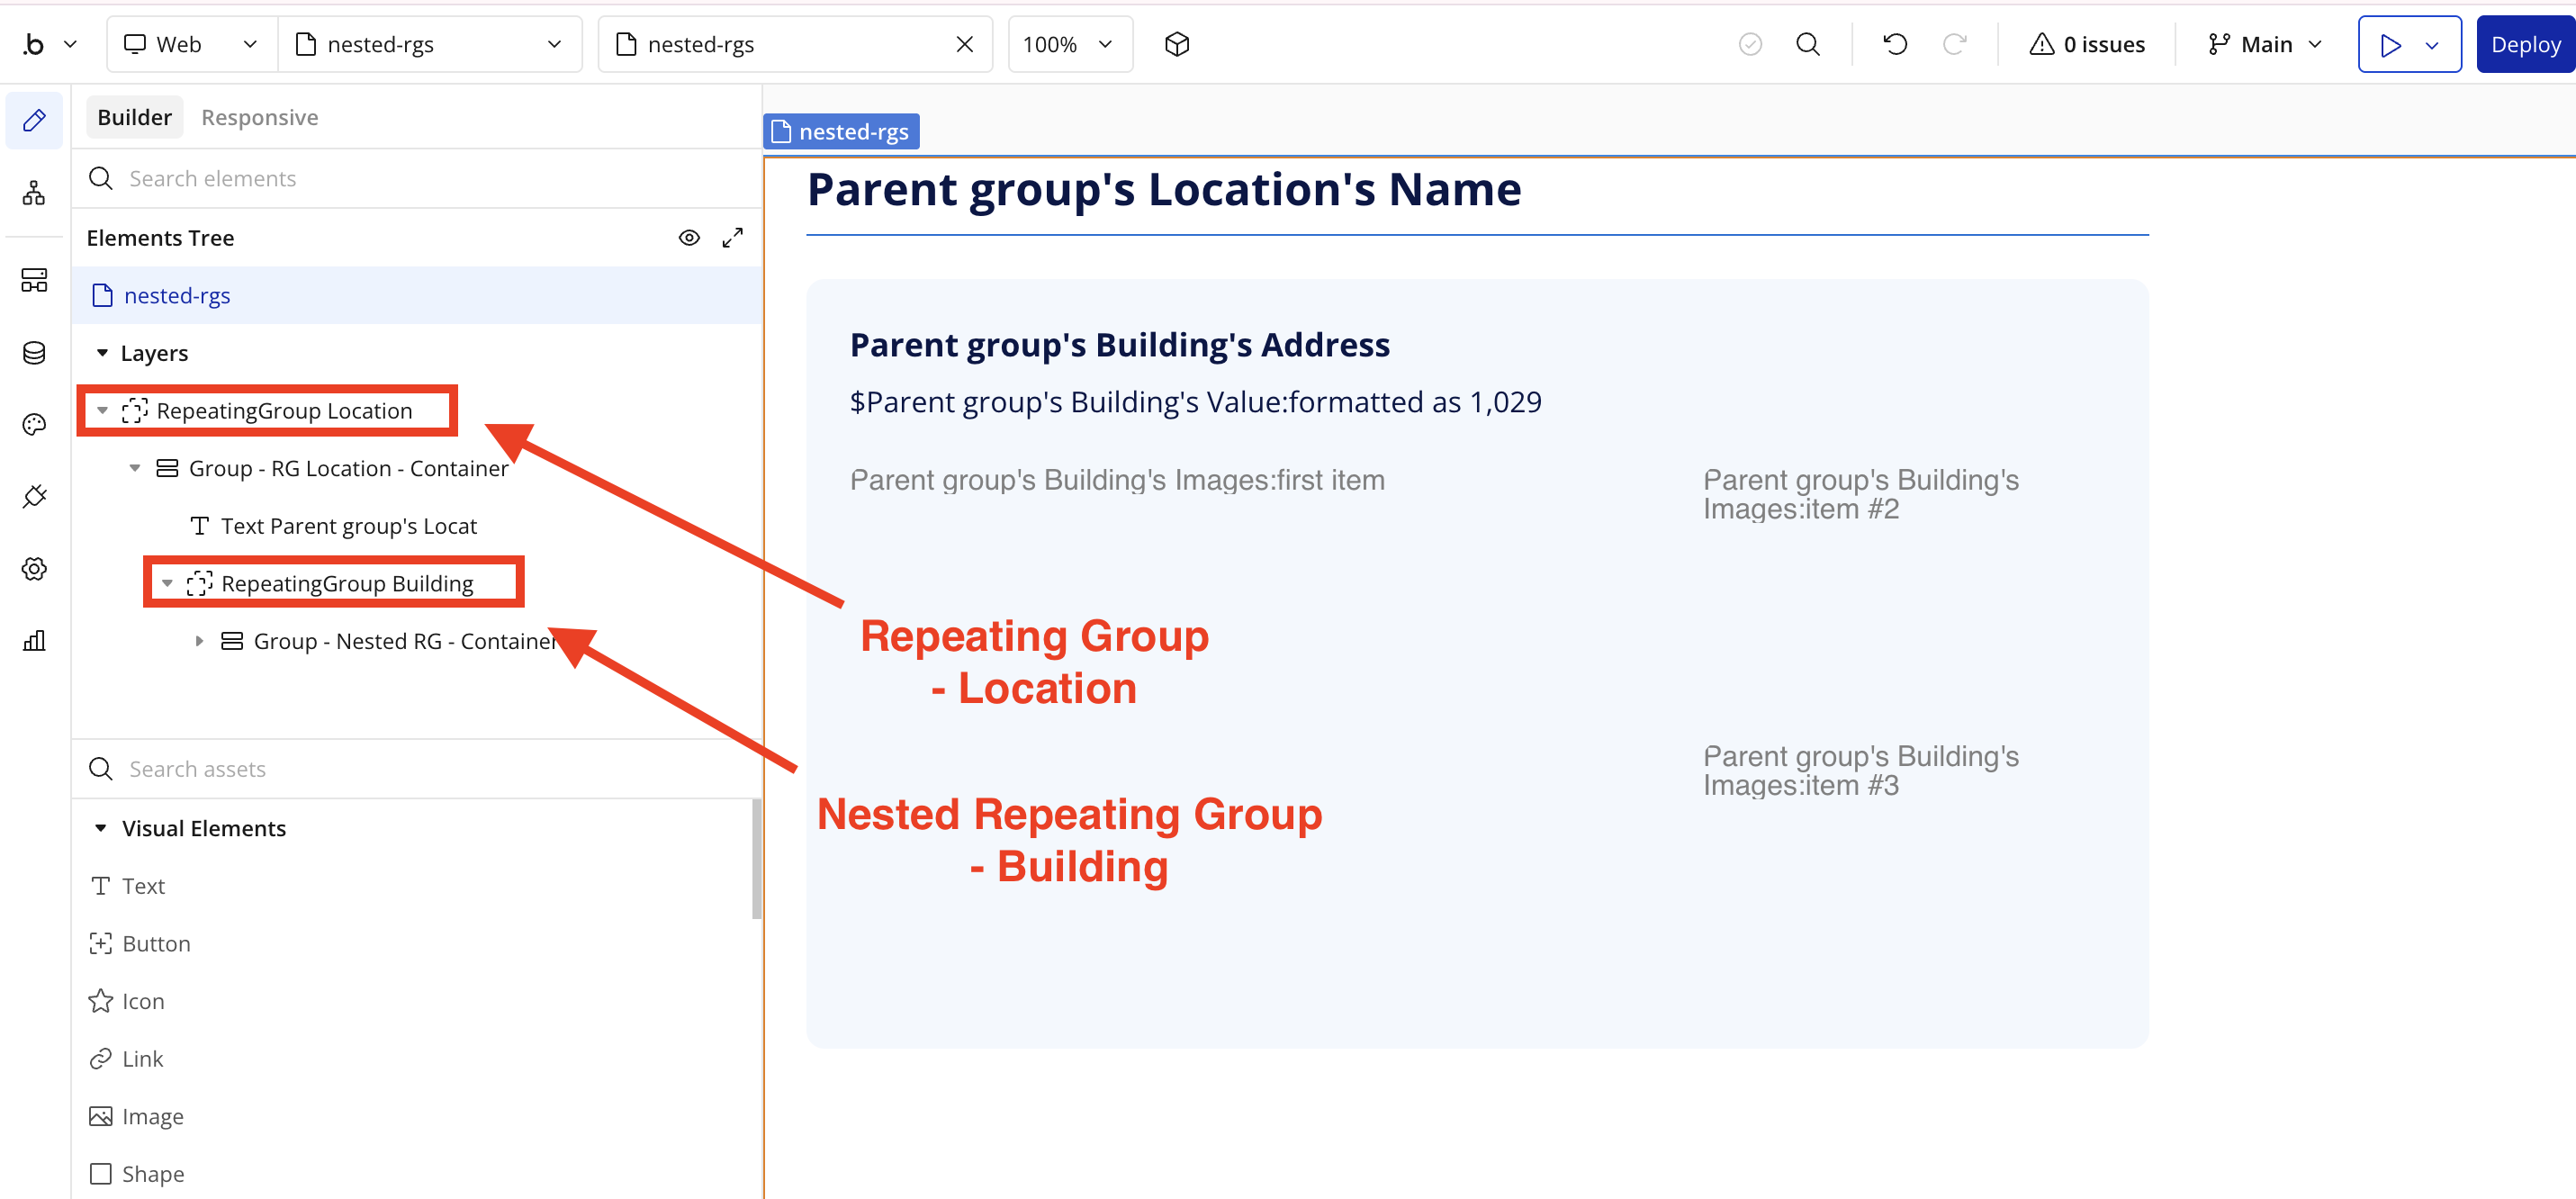Click the search magnifier in top toolbar

(x=1807, y=44)
